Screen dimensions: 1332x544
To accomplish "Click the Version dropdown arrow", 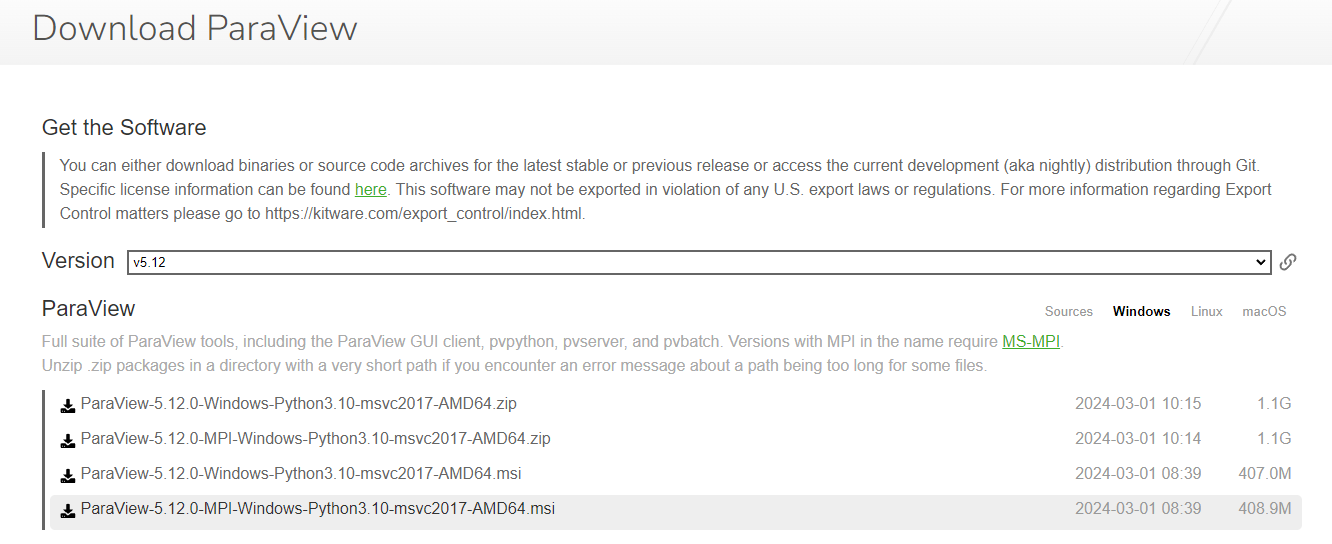I will [1260, 262].
